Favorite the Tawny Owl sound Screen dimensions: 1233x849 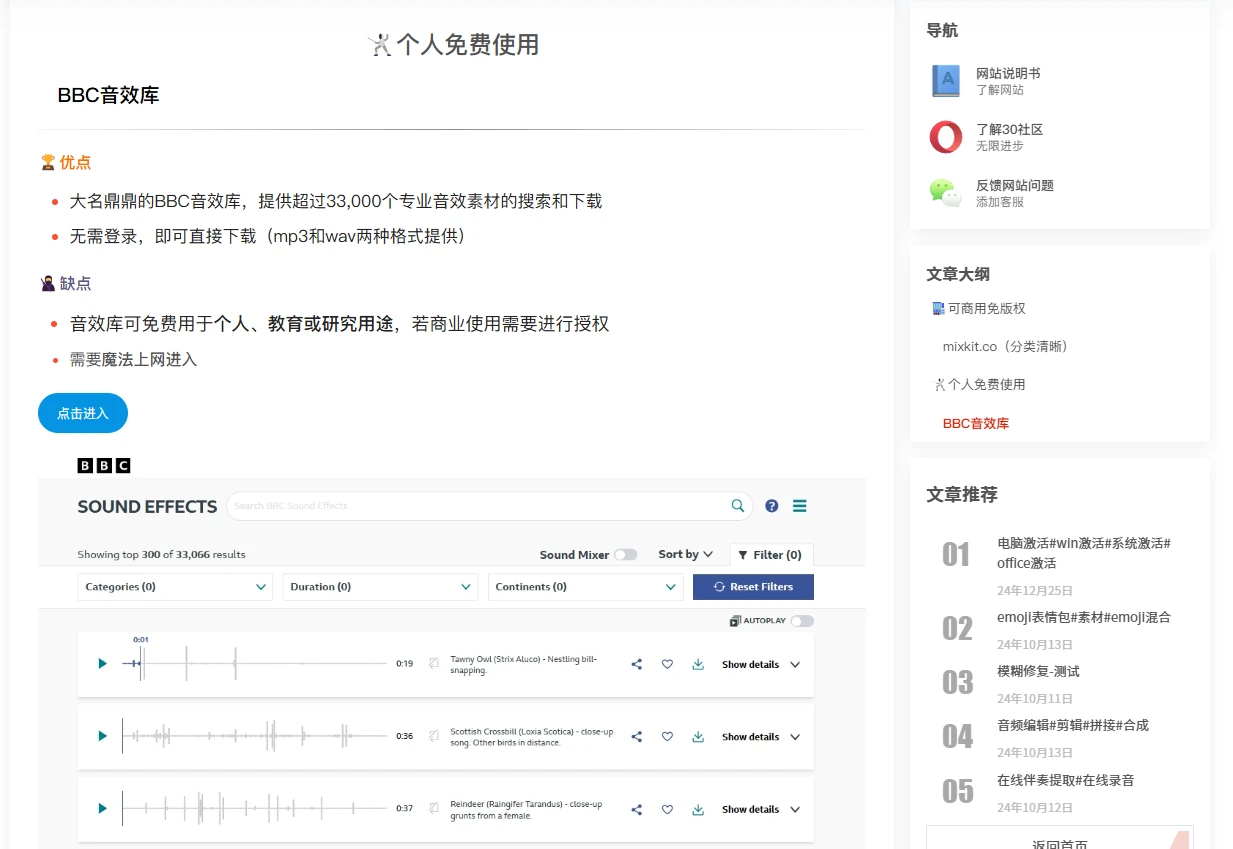click(x=668, y=664)
